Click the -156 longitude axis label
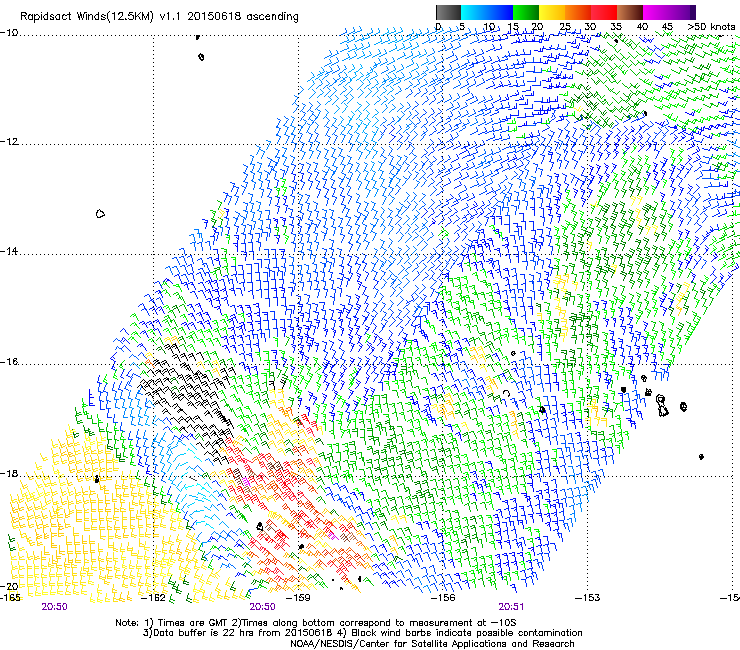The image size is (740, 650). point(443,598)
